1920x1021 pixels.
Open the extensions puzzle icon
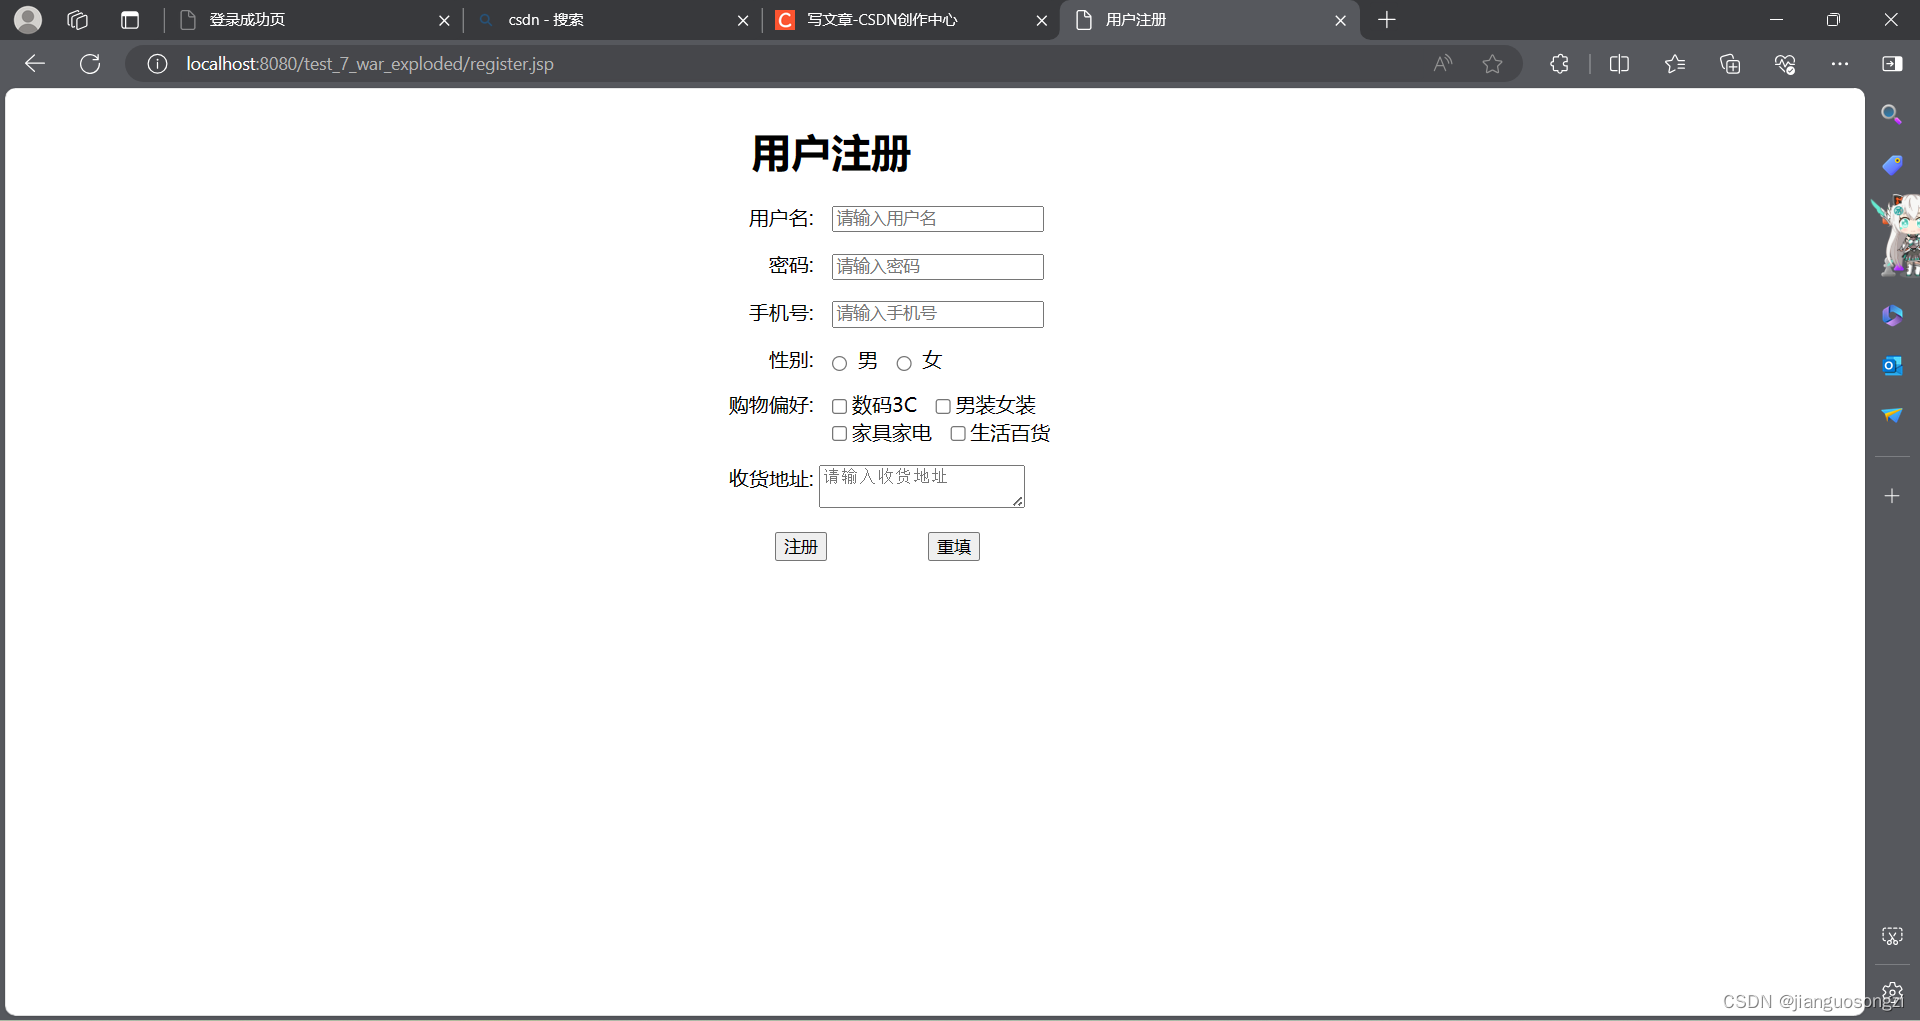pyautogui.click(x=1559, y=64)
